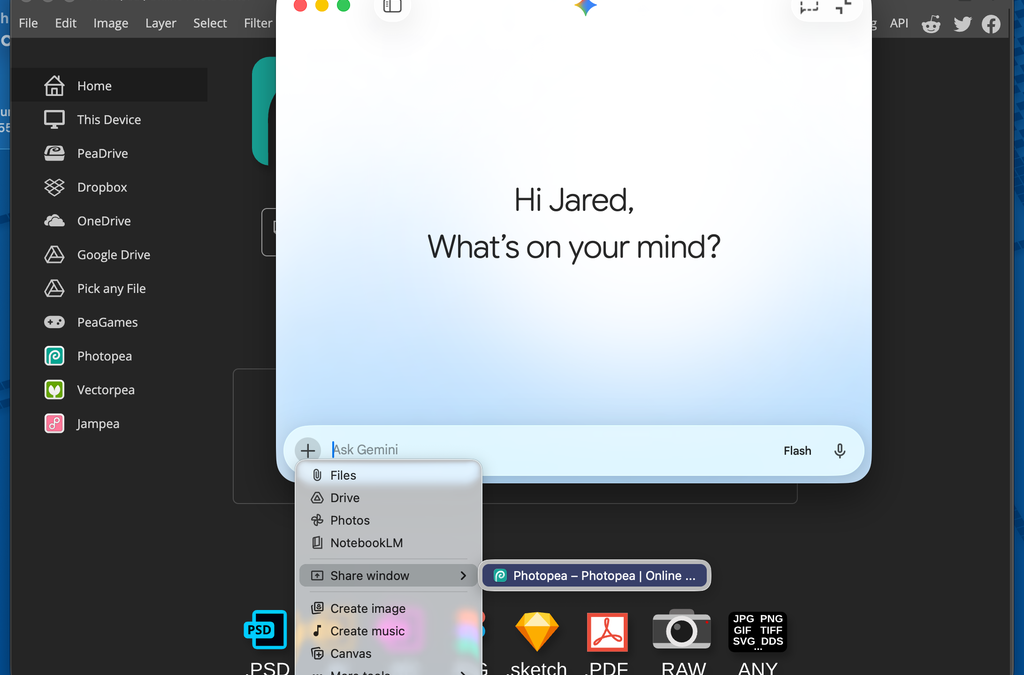Screen dimensions: 1024x675
Task: Open Photopea Image menu
Action: pyautogui.click(x=110, y=23)
